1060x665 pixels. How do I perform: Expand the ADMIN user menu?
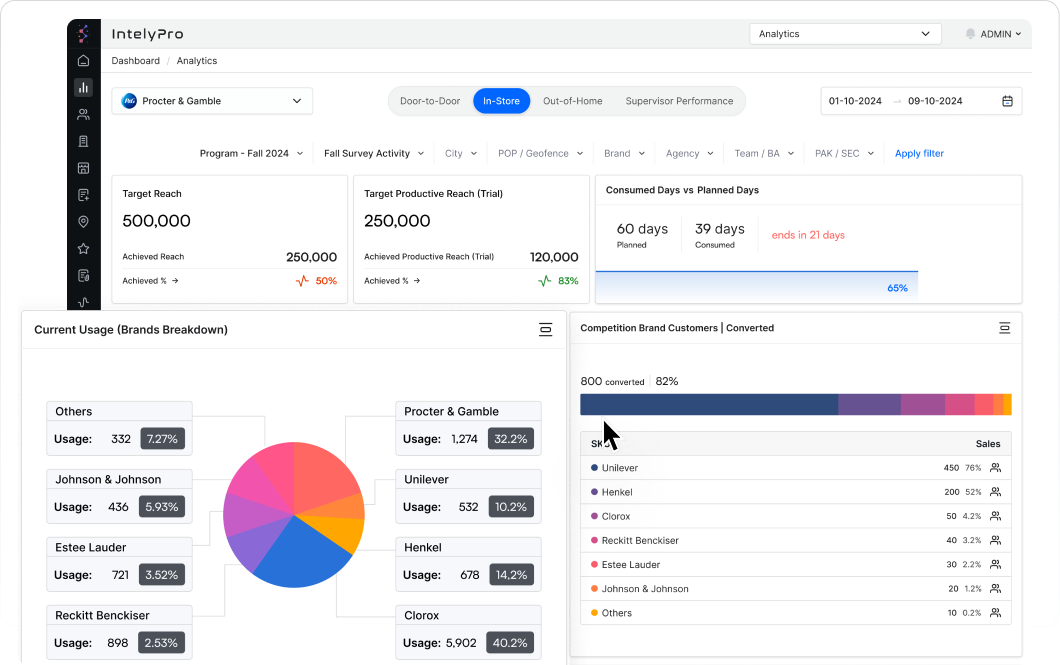pos(1001,34)
